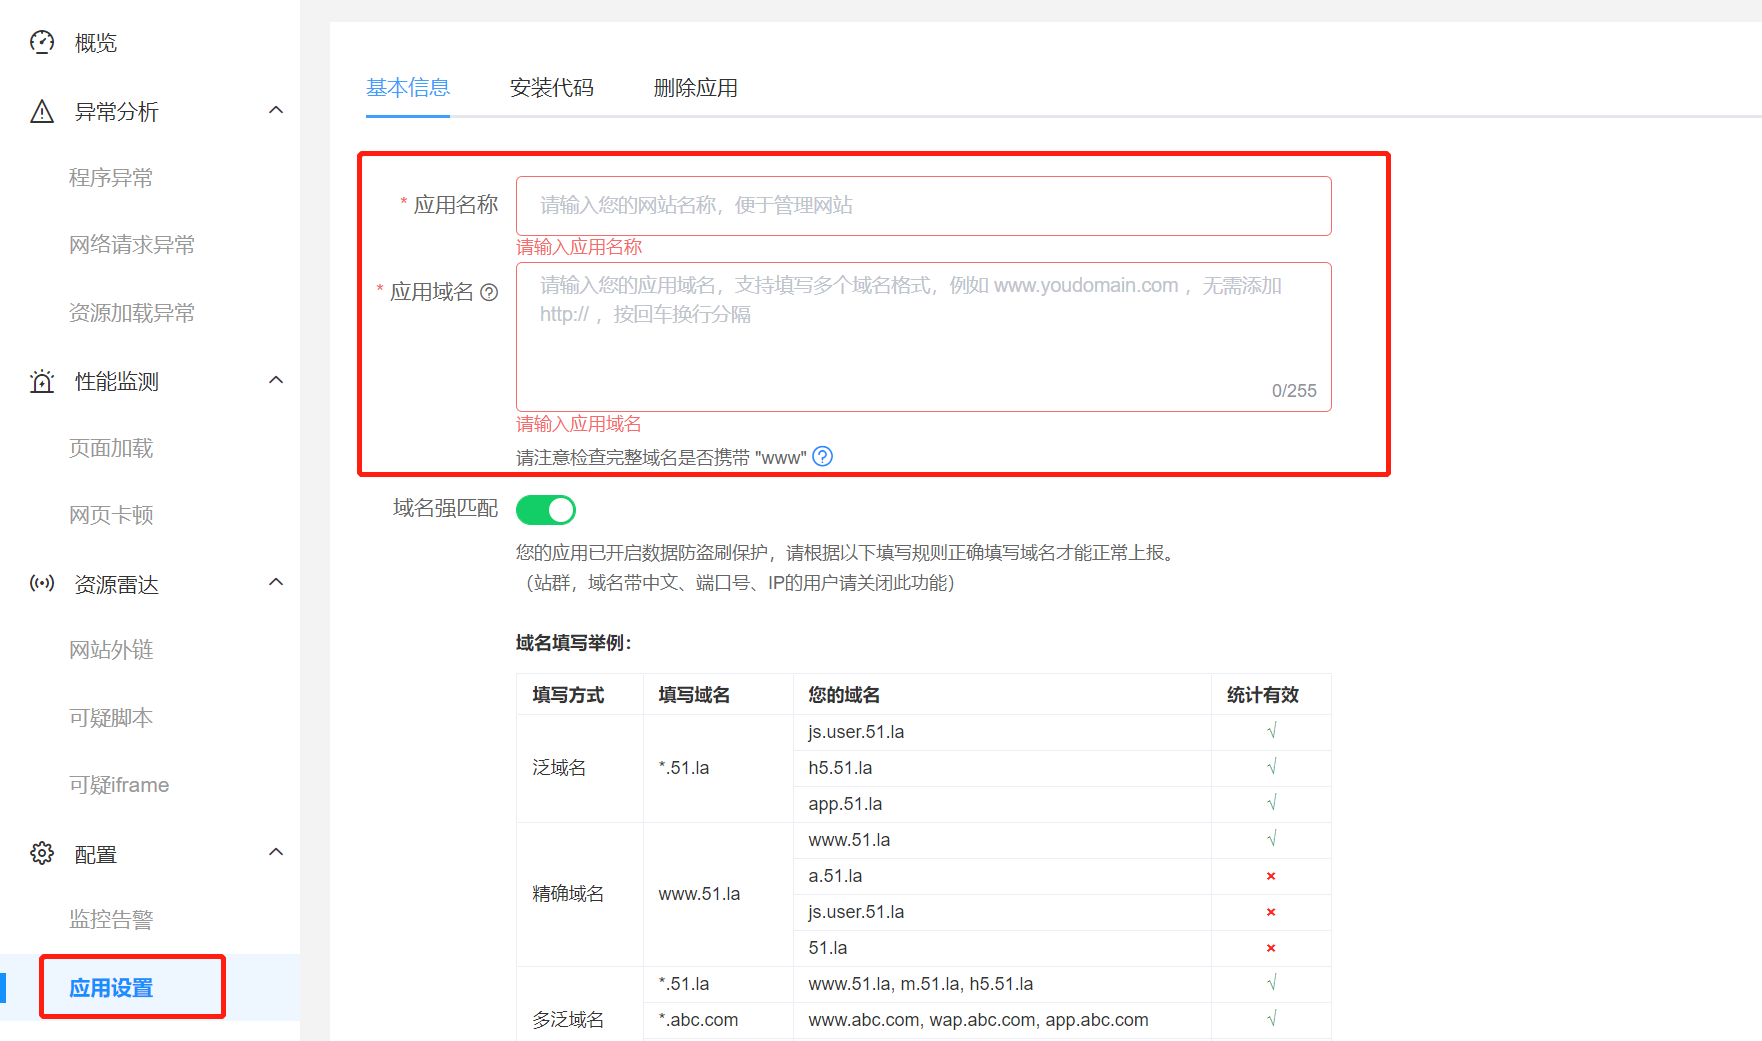Collapse the 异常分析 section chevron

point(277,110)
